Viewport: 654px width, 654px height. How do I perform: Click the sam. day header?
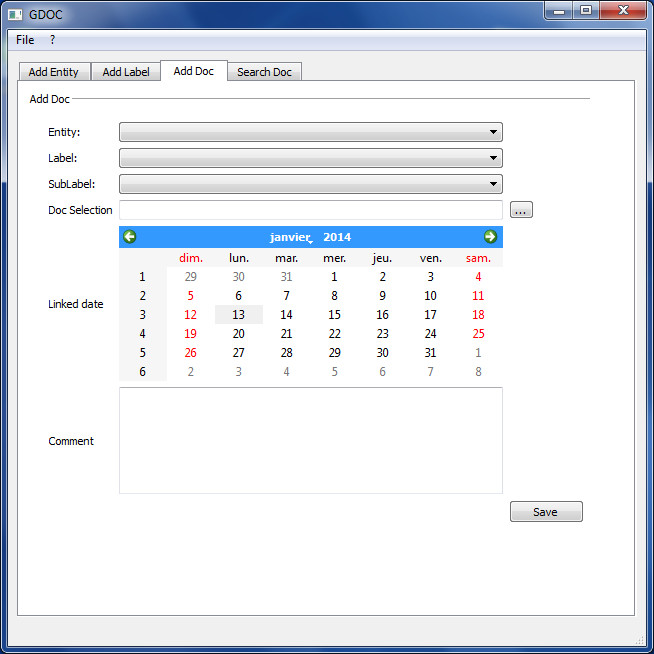tap(478, 258)
